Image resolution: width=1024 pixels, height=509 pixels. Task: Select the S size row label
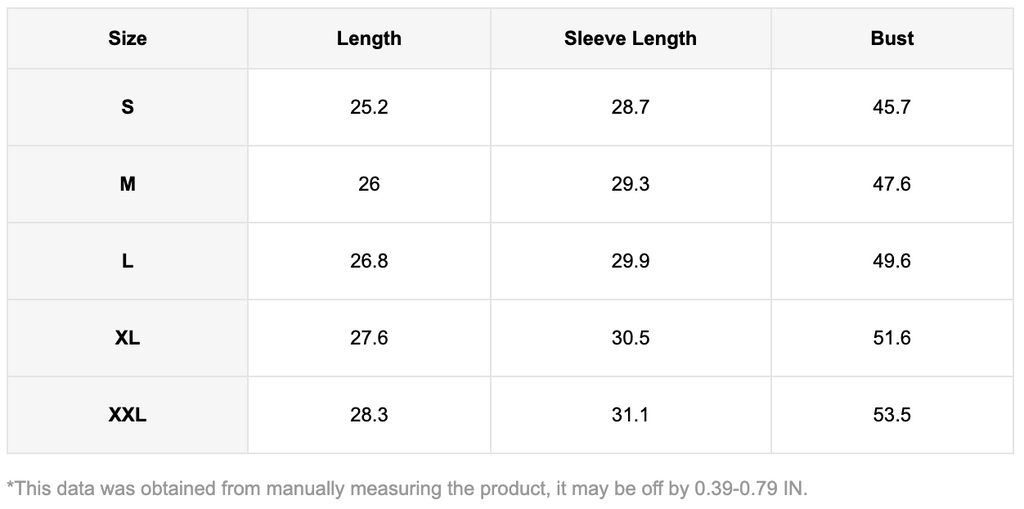127,107
